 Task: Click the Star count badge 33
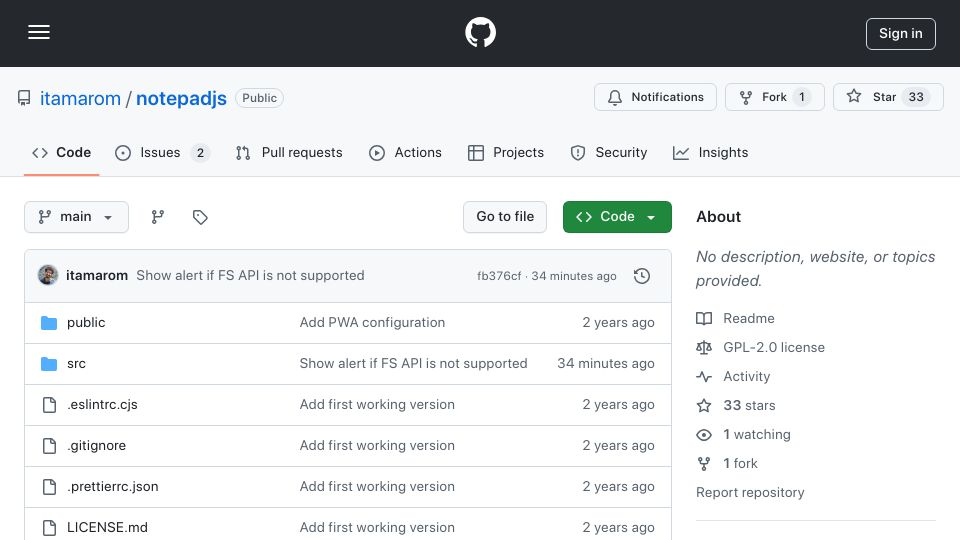point(916,97)
